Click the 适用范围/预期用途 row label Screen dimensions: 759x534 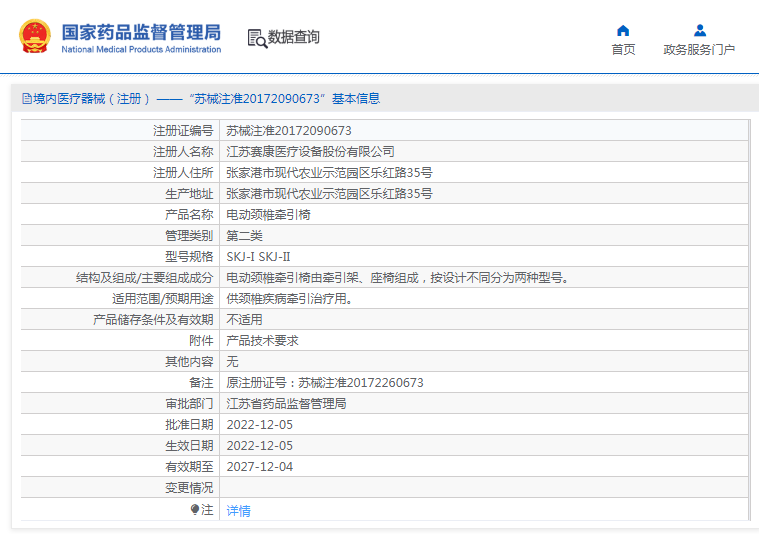(163, 299)
